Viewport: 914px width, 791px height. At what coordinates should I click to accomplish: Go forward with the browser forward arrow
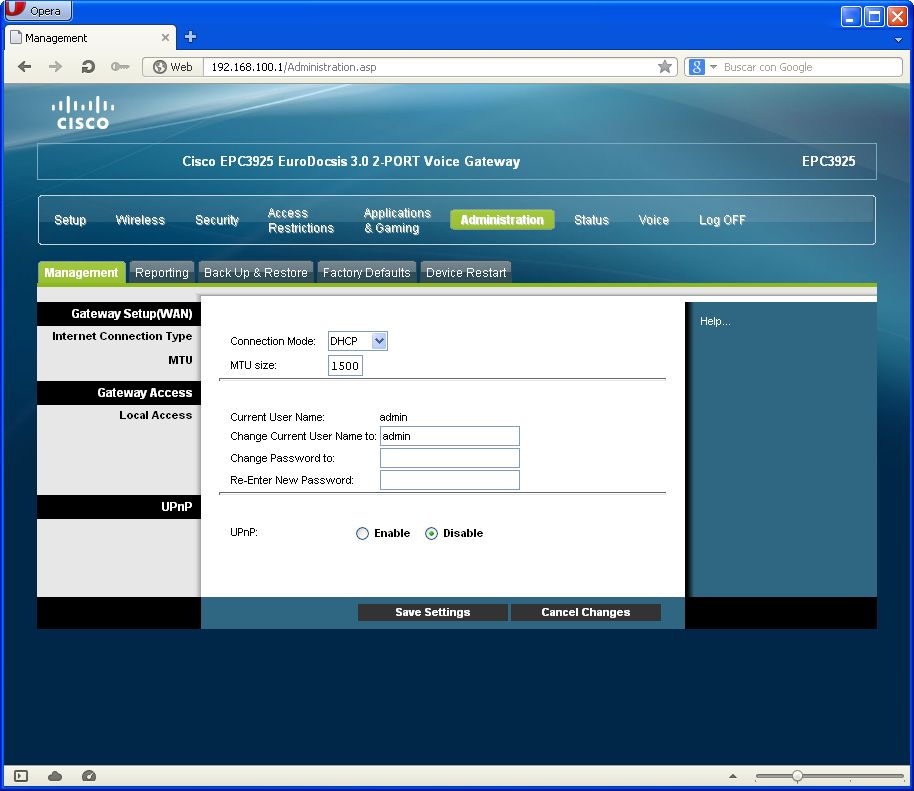(55, 66)
